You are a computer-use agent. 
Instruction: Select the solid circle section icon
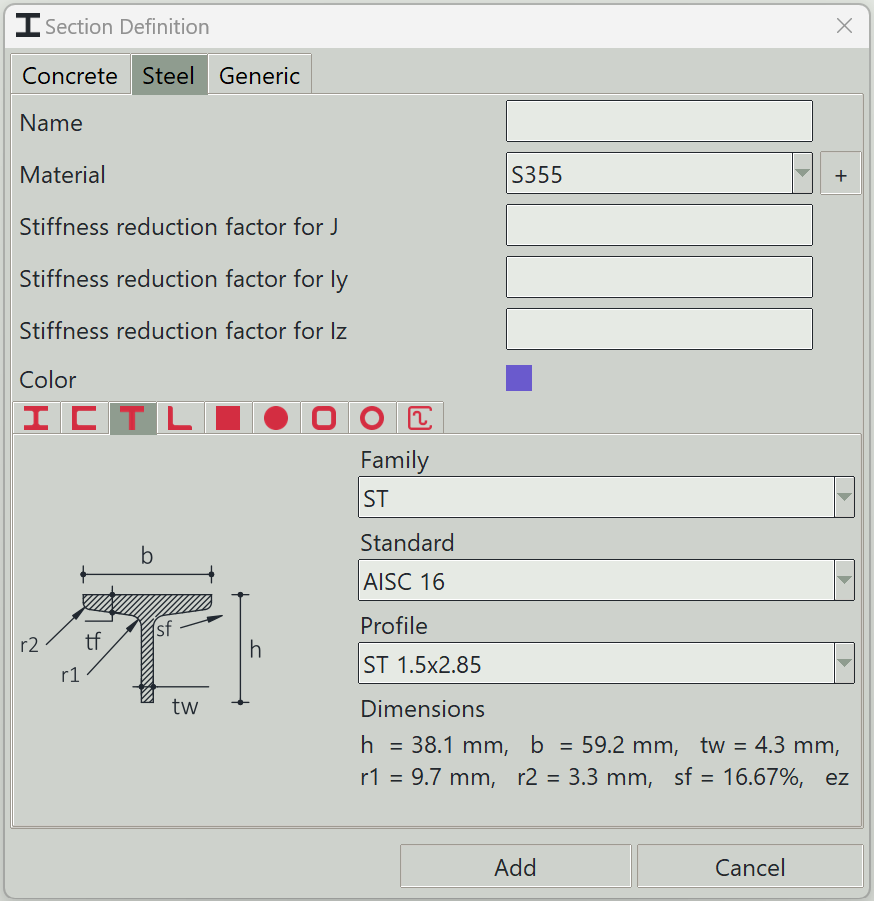pyautogui.click(x=276, y=418)
